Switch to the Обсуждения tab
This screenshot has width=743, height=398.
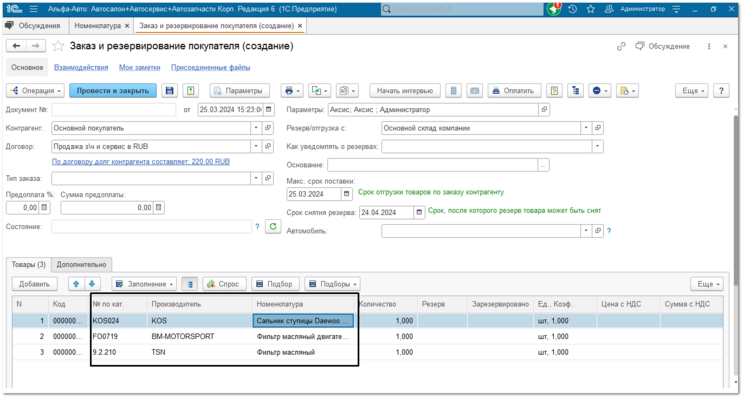pos(33,26)
